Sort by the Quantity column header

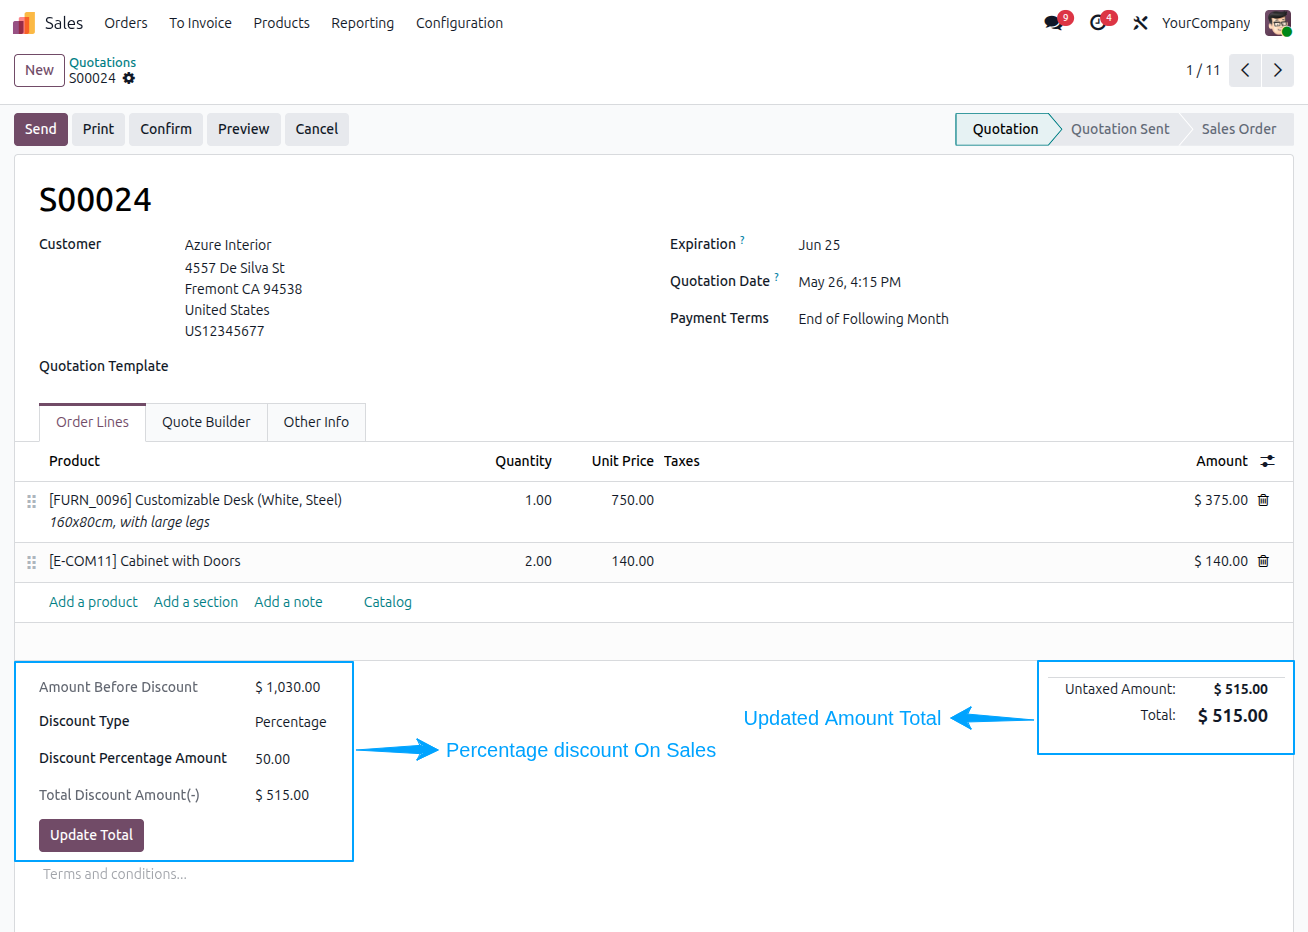click(x=523, y=461)
